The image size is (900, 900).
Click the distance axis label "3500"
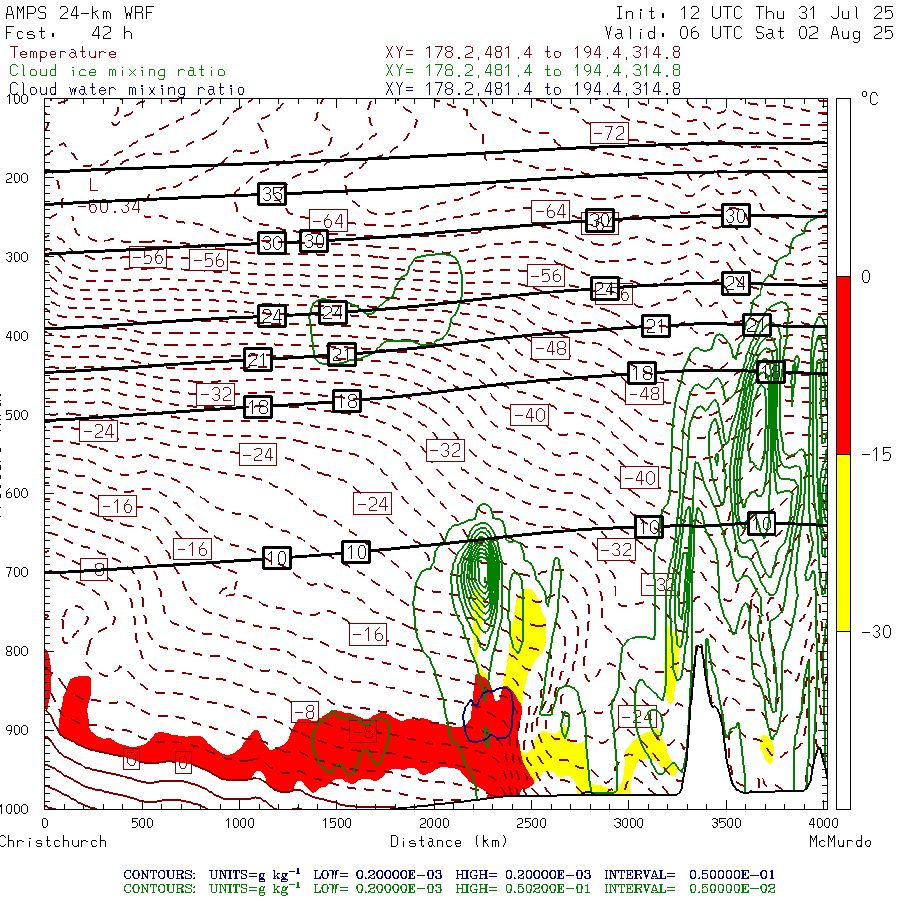tap(727, 823)
